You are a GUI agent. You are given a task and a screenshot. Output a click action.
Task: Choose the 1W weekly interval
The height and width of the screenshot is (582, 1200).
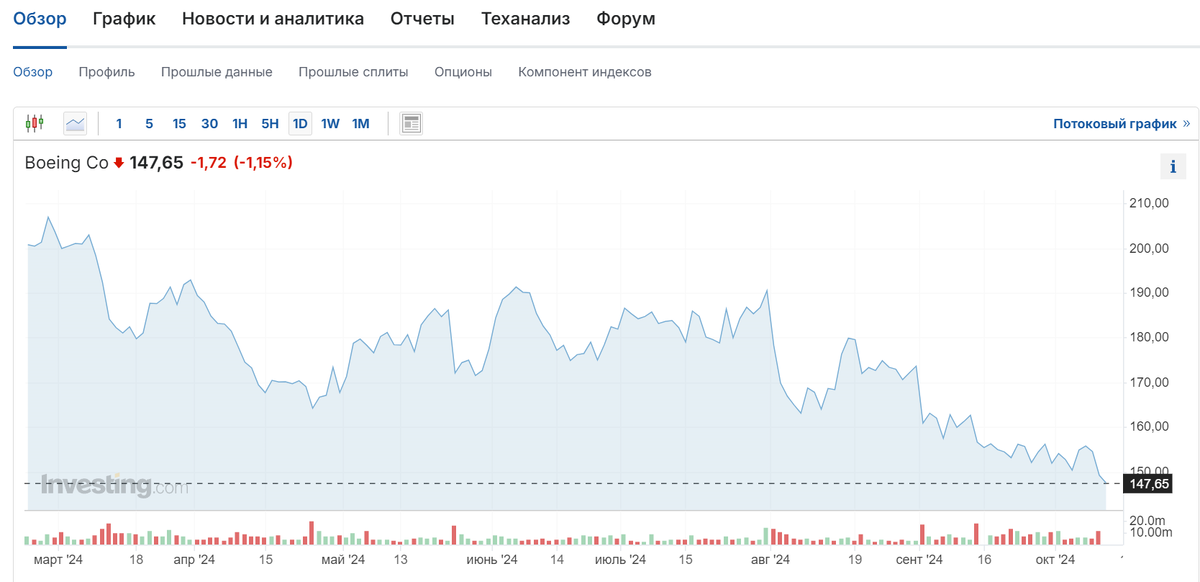point(330,123)
